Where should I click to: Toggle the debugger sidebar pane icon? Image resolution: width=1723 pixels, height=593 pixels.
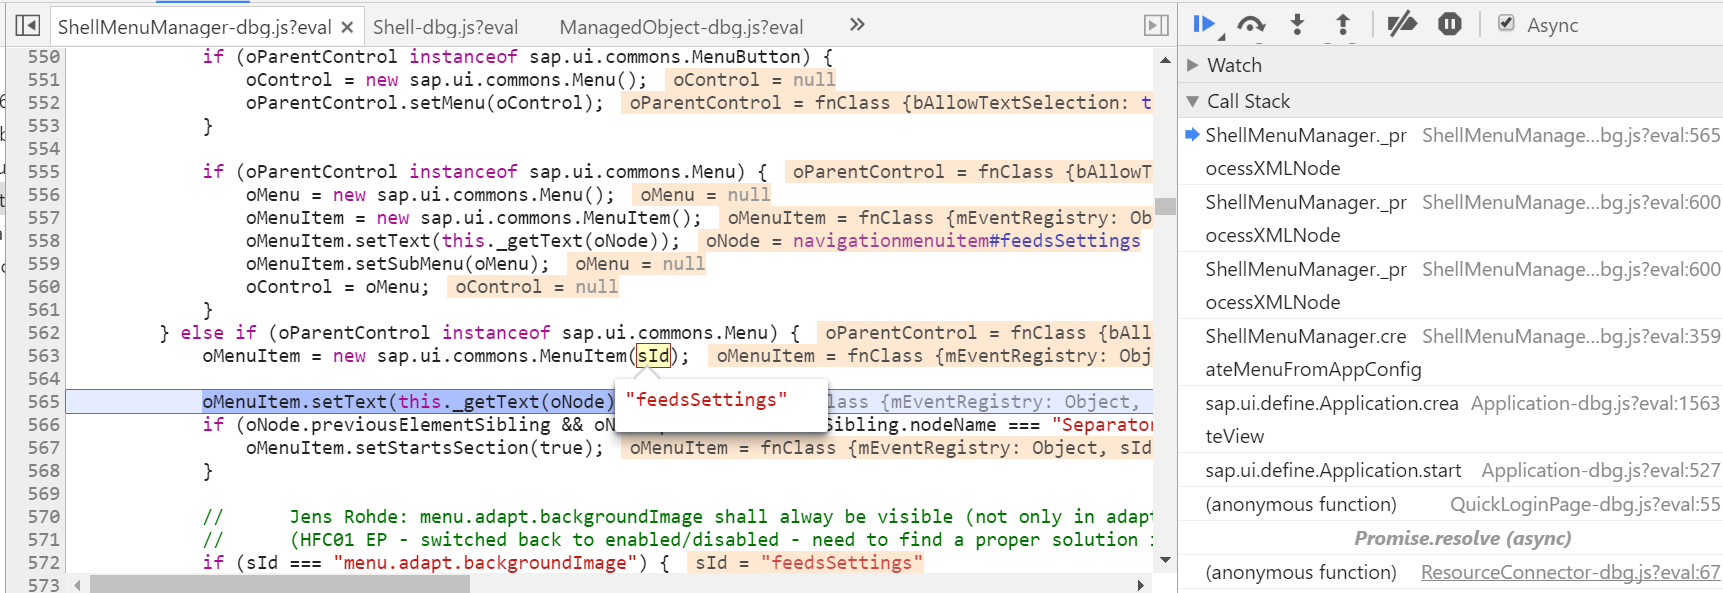point(1156,26)
